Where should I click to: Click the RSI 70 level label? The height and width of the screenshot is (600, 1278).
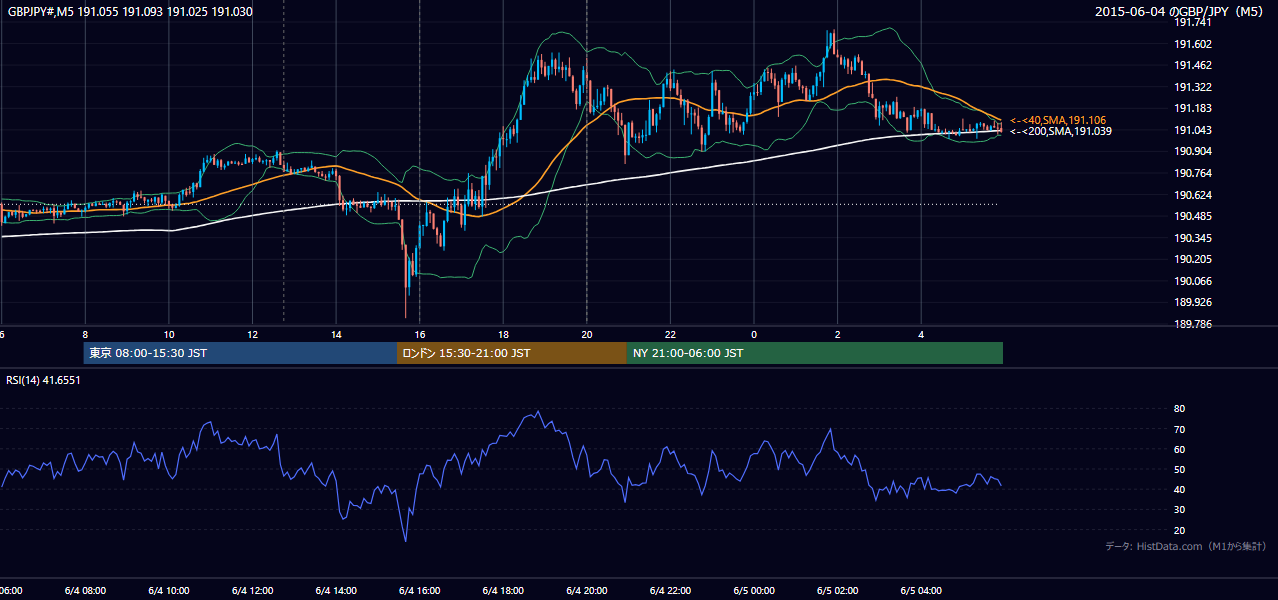[1179, 429]
